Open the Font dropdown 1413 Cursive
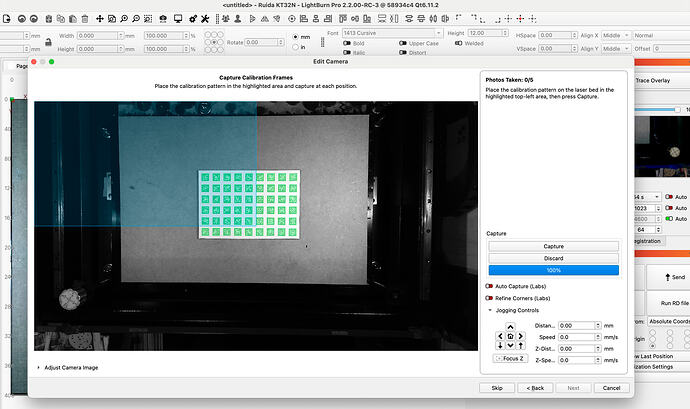Screen dimensions: 690x409 click(392, 33)
